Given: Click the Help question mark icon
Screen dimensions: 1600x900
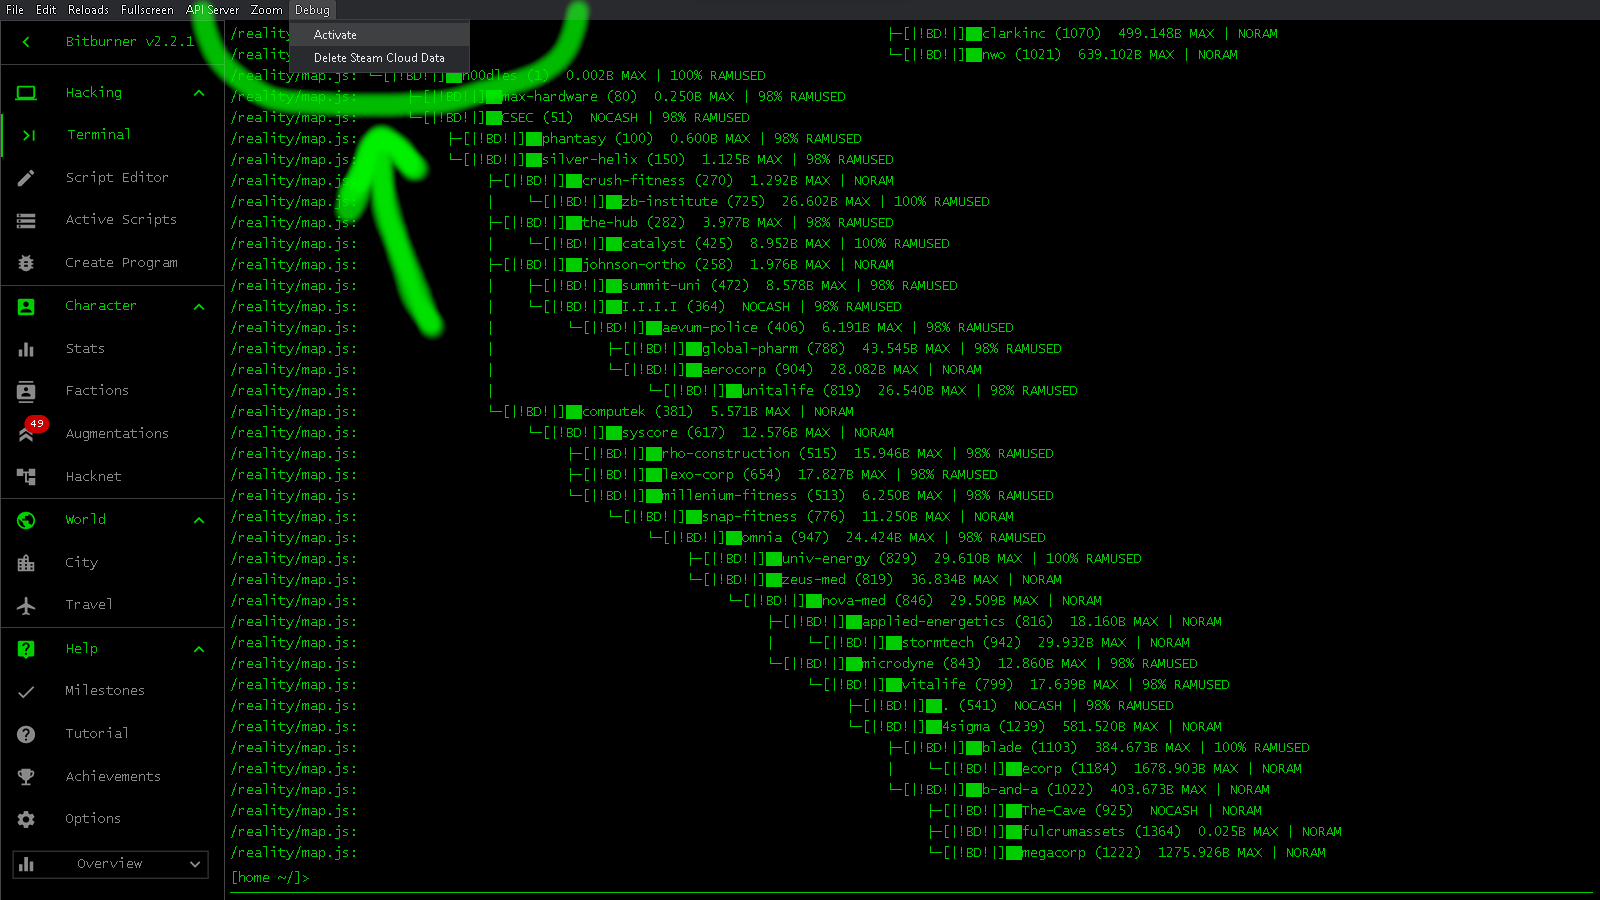Looking at the screenshot, I should [26, 649].
